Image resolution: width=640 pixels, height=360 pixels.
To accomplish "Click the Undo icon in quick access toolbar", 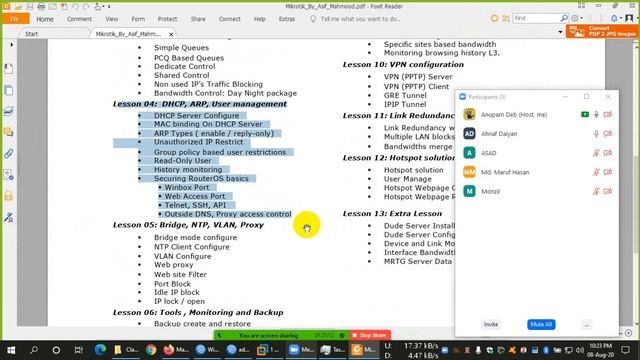I will coord(76,7).
